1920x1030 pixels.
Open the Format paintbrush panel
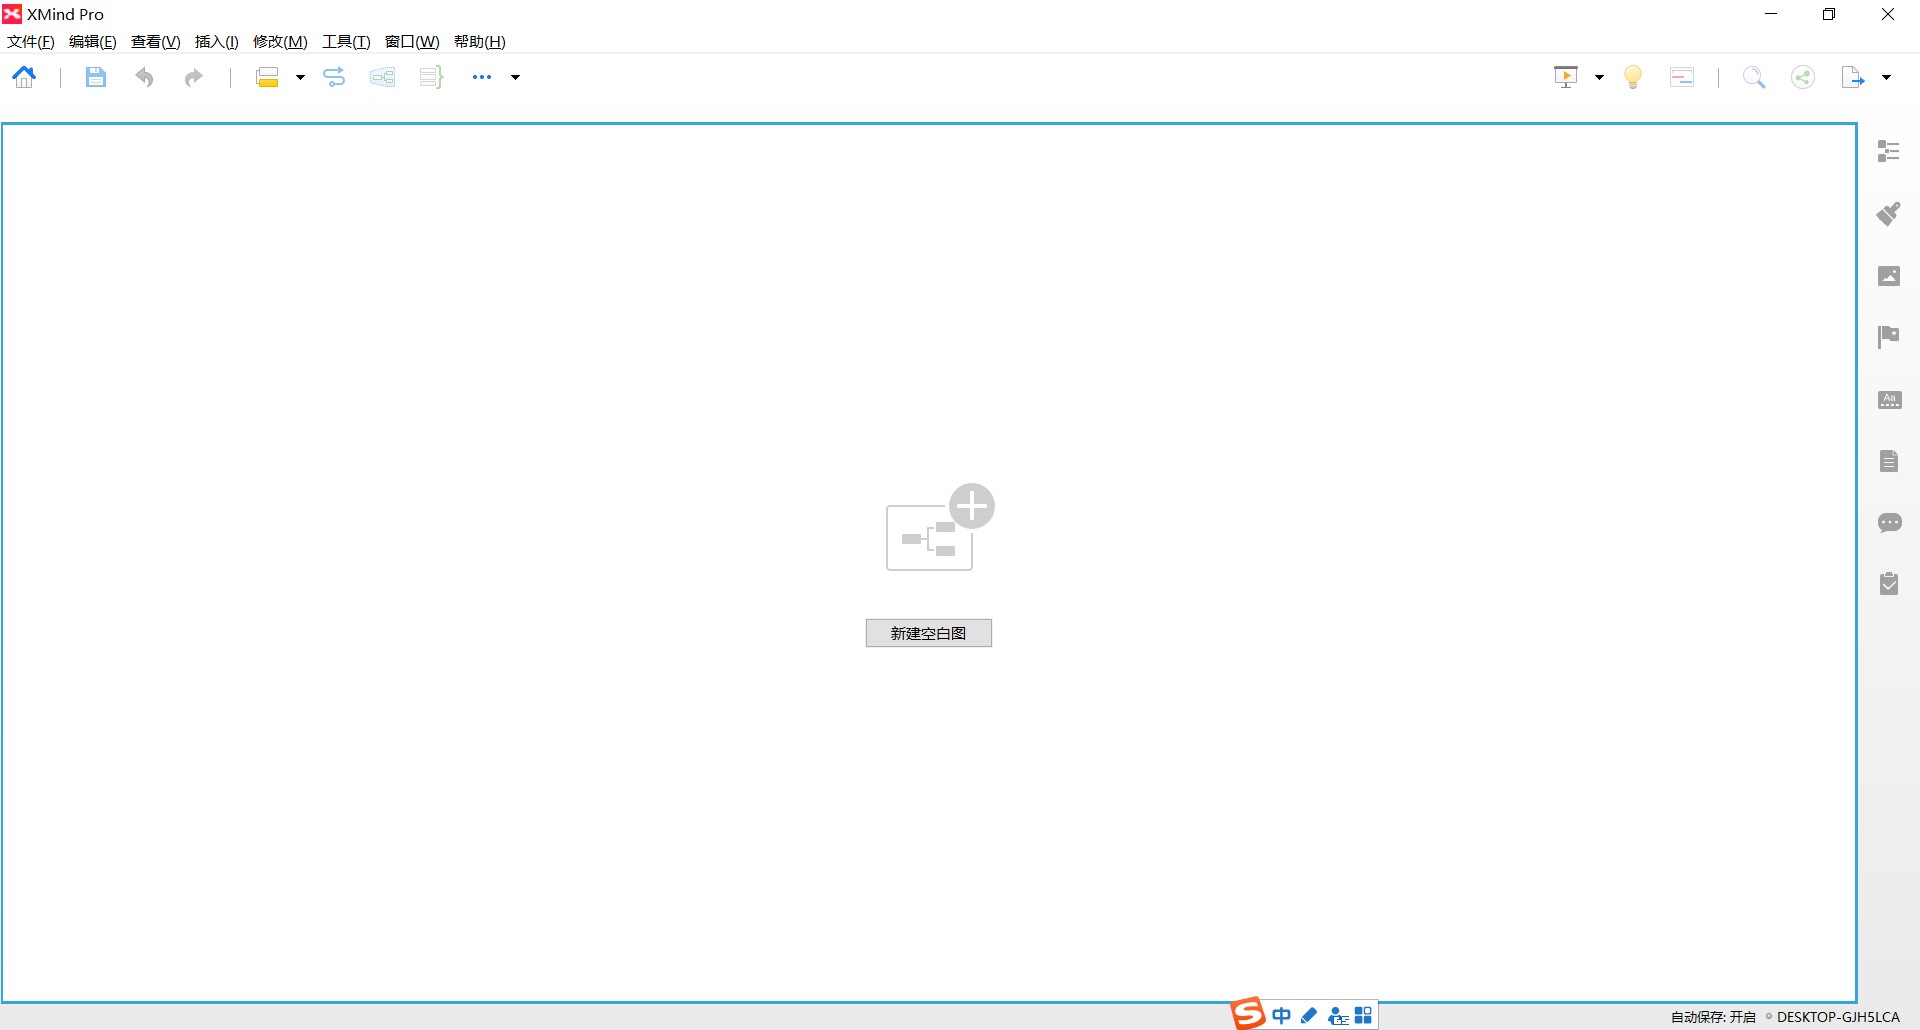[1888, 213]
